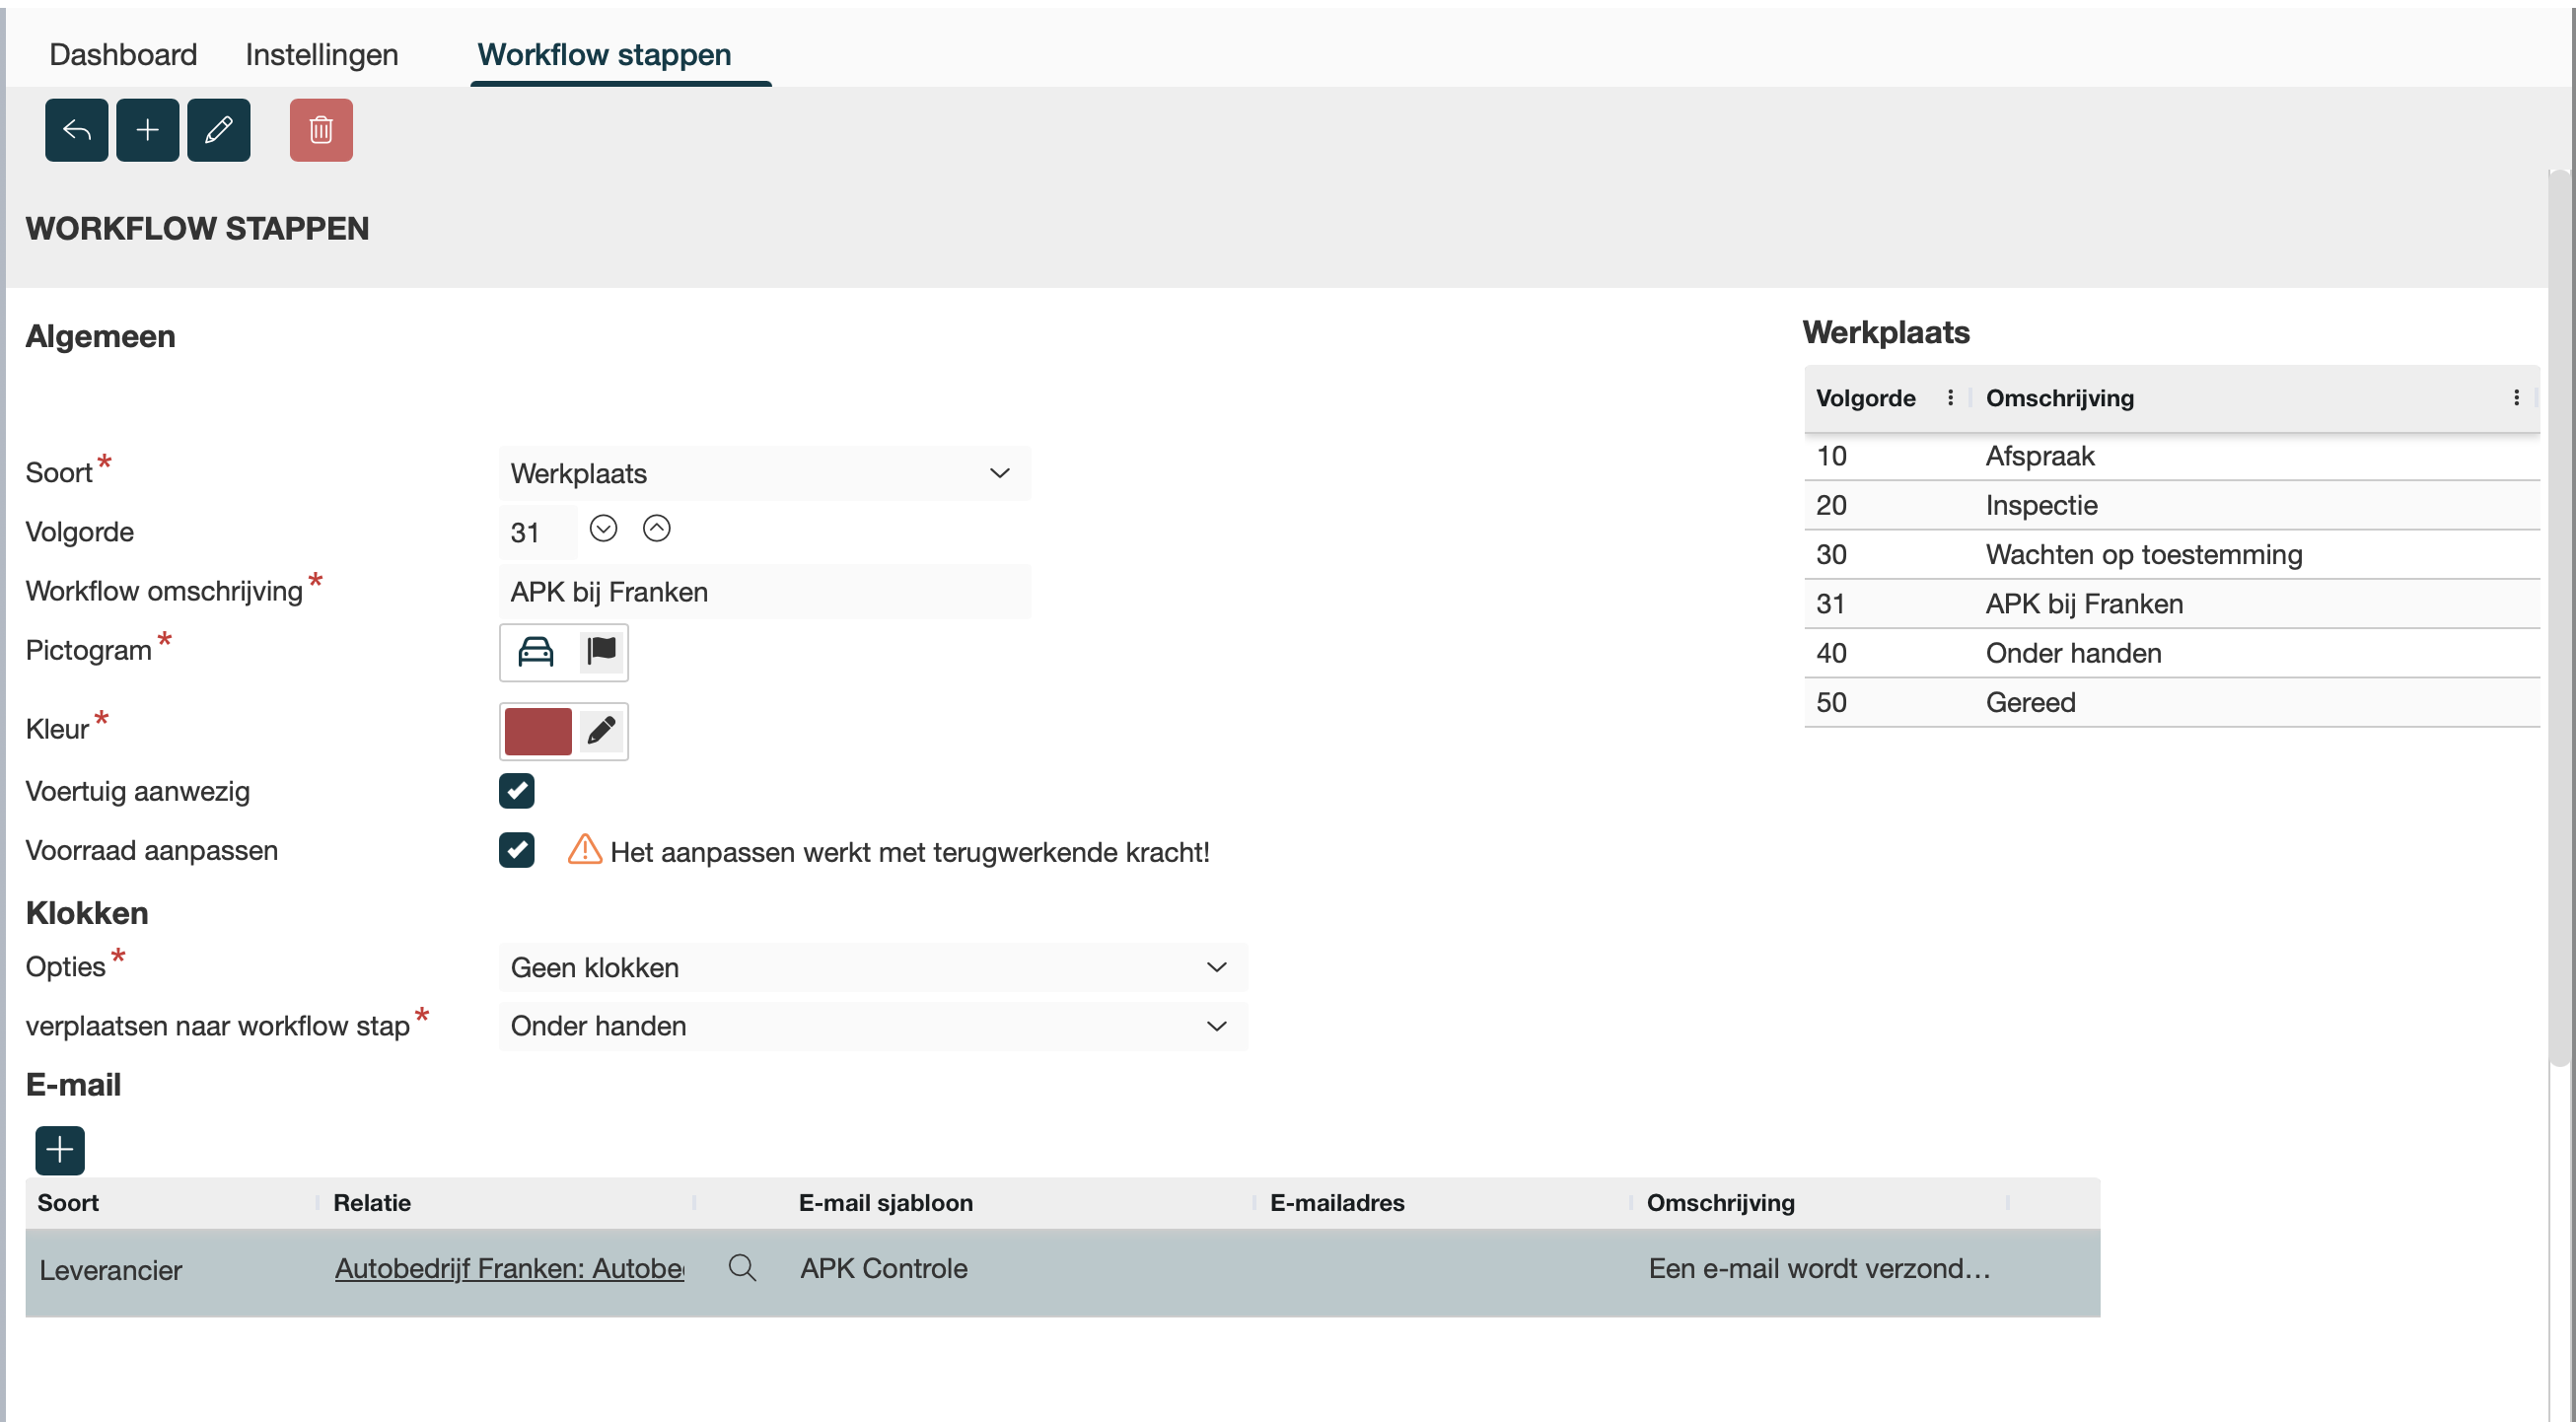2576x1422 pixels.
Task: Delete workflow step with red trash icon
Action: (321, 130)
